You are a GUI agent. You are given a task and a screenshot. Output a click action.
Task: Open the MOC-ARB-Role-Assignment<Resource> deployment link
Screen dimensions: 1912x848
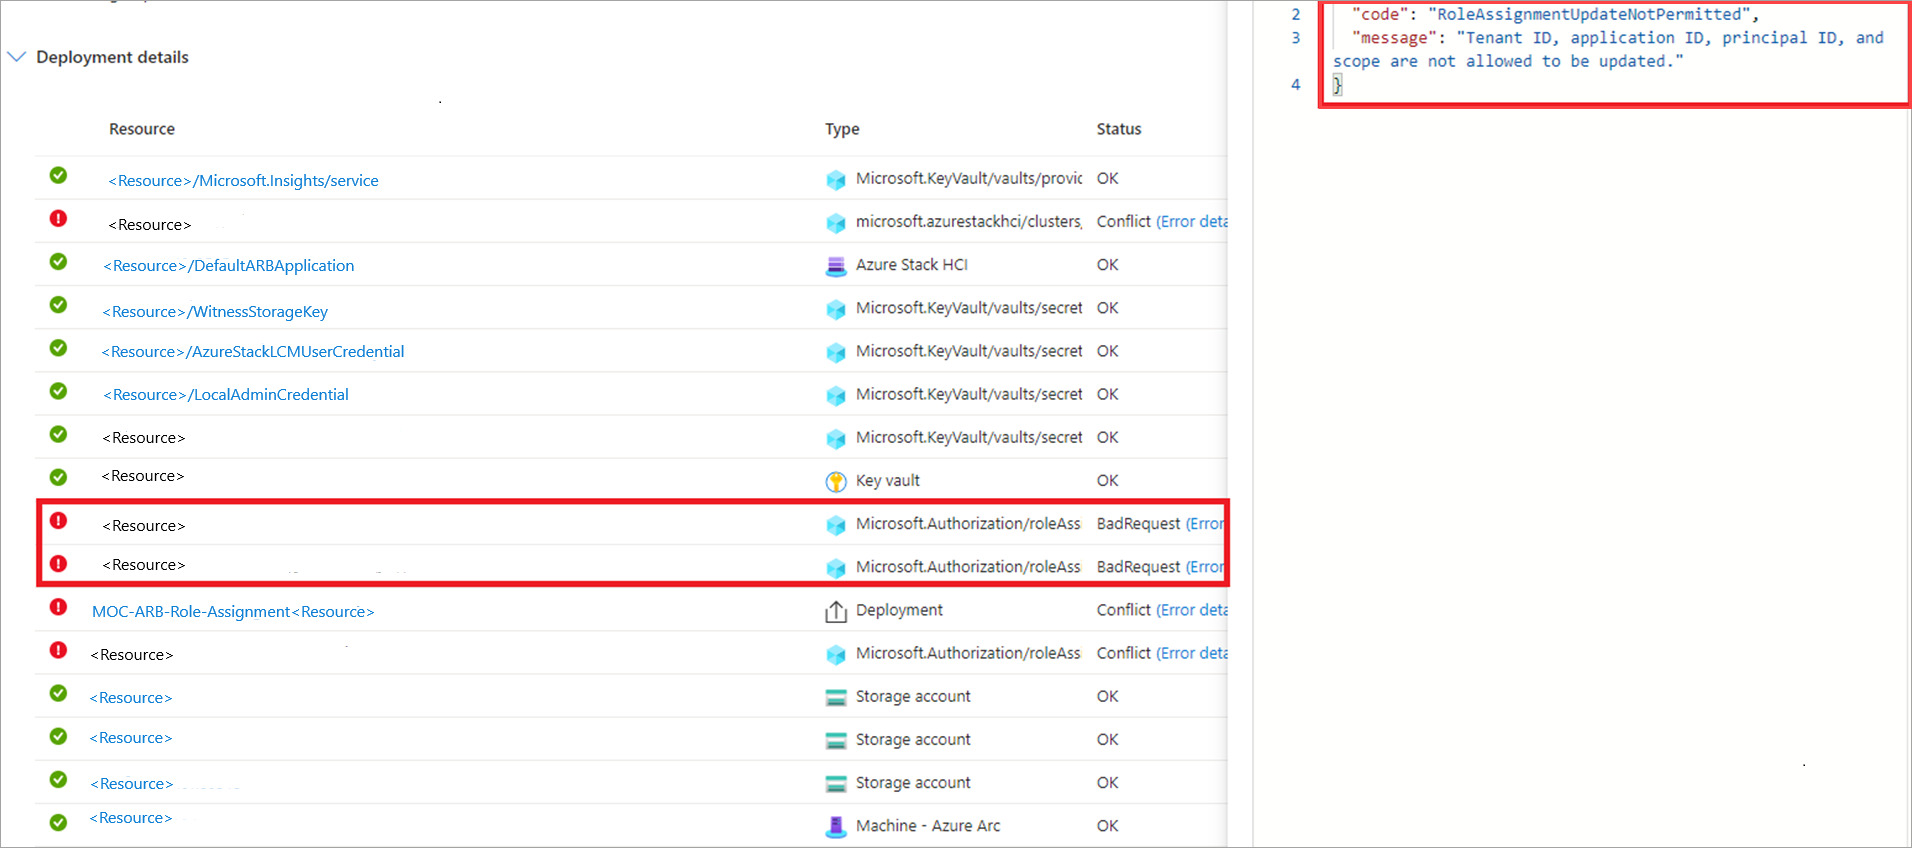pos(233,612)
